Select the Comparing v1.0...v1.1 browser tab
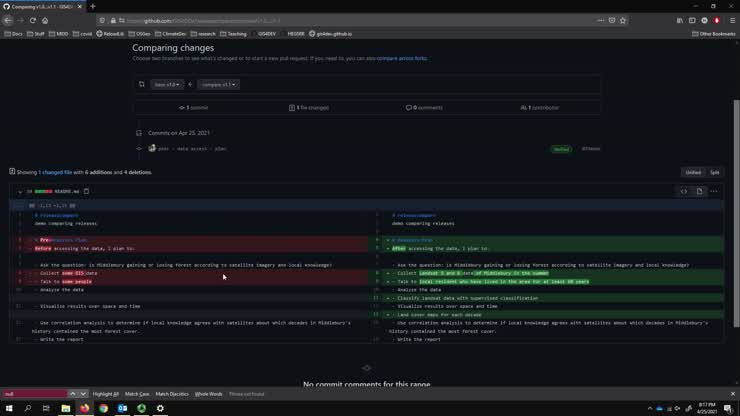Viewport: 740px width, 416px height. (x=42, y=7)
